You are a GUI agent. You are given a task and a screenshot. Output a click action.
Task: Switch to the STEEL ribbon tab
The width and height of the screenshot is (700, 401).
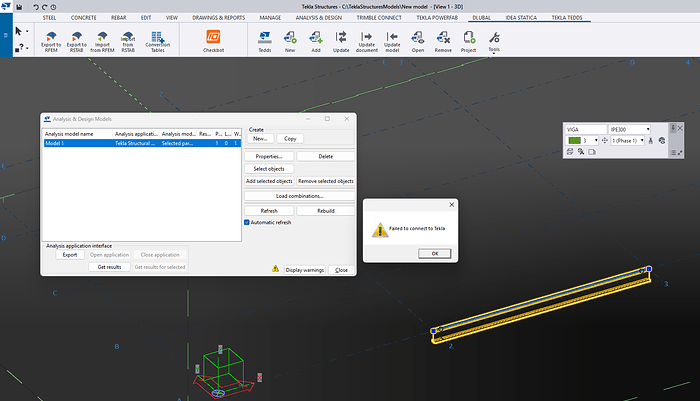[49, 18]
